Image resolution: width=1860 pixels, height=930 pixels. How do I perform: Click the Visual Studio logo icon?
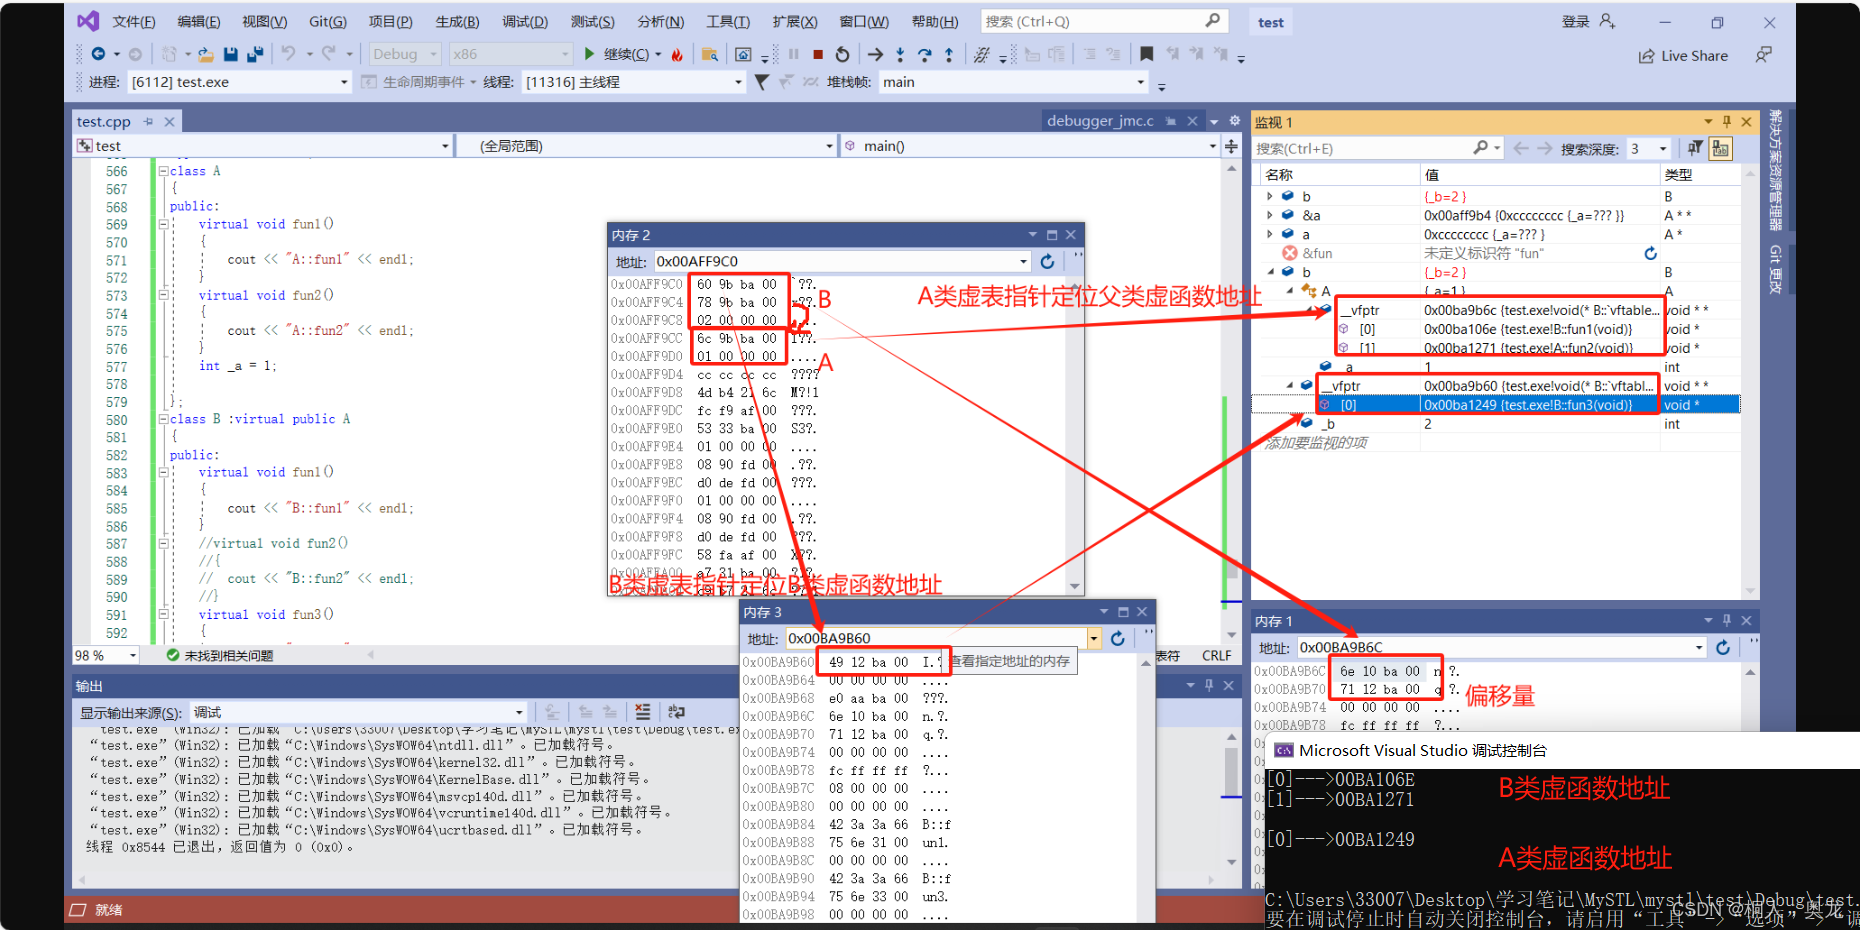coord(88,21)
